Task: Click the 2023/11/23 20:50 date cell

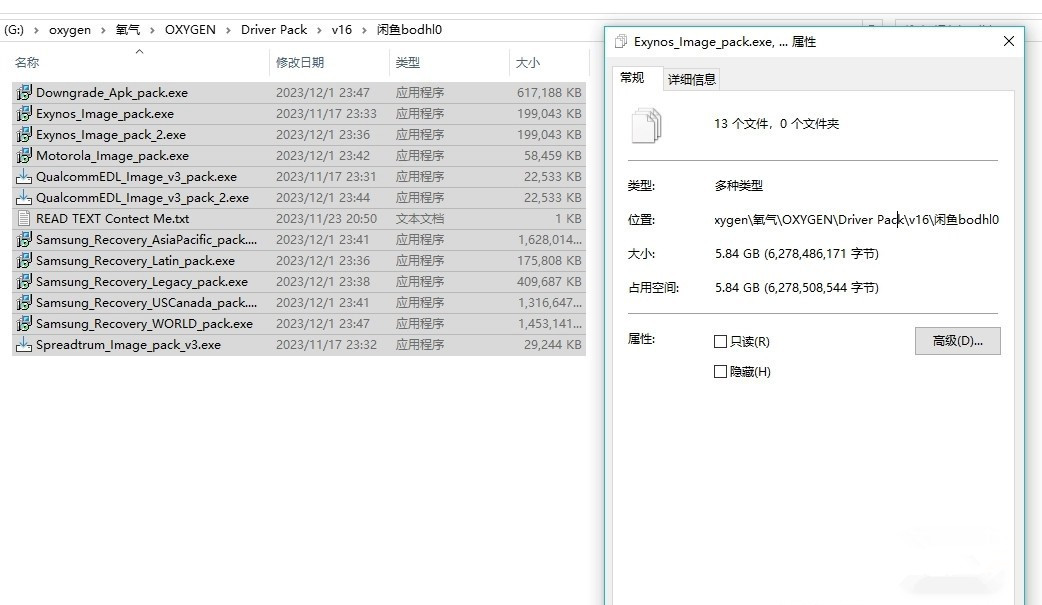Action: click(326, 219)
